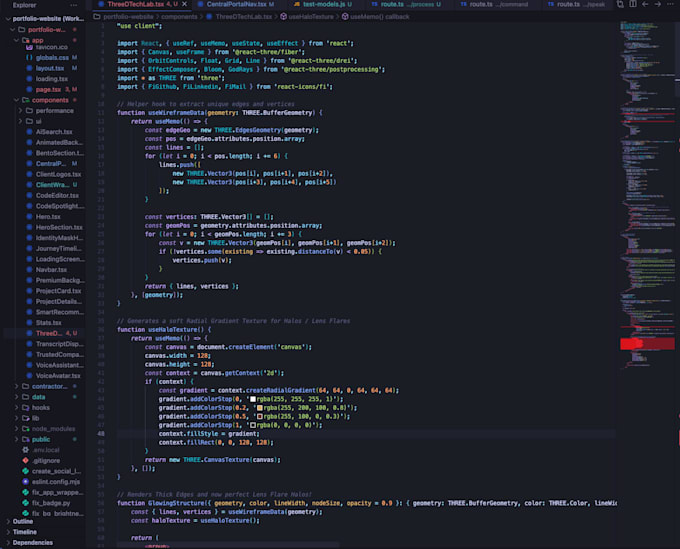Click the white rgba(255, 255, 255, 1) swatch

coord(253,399)
